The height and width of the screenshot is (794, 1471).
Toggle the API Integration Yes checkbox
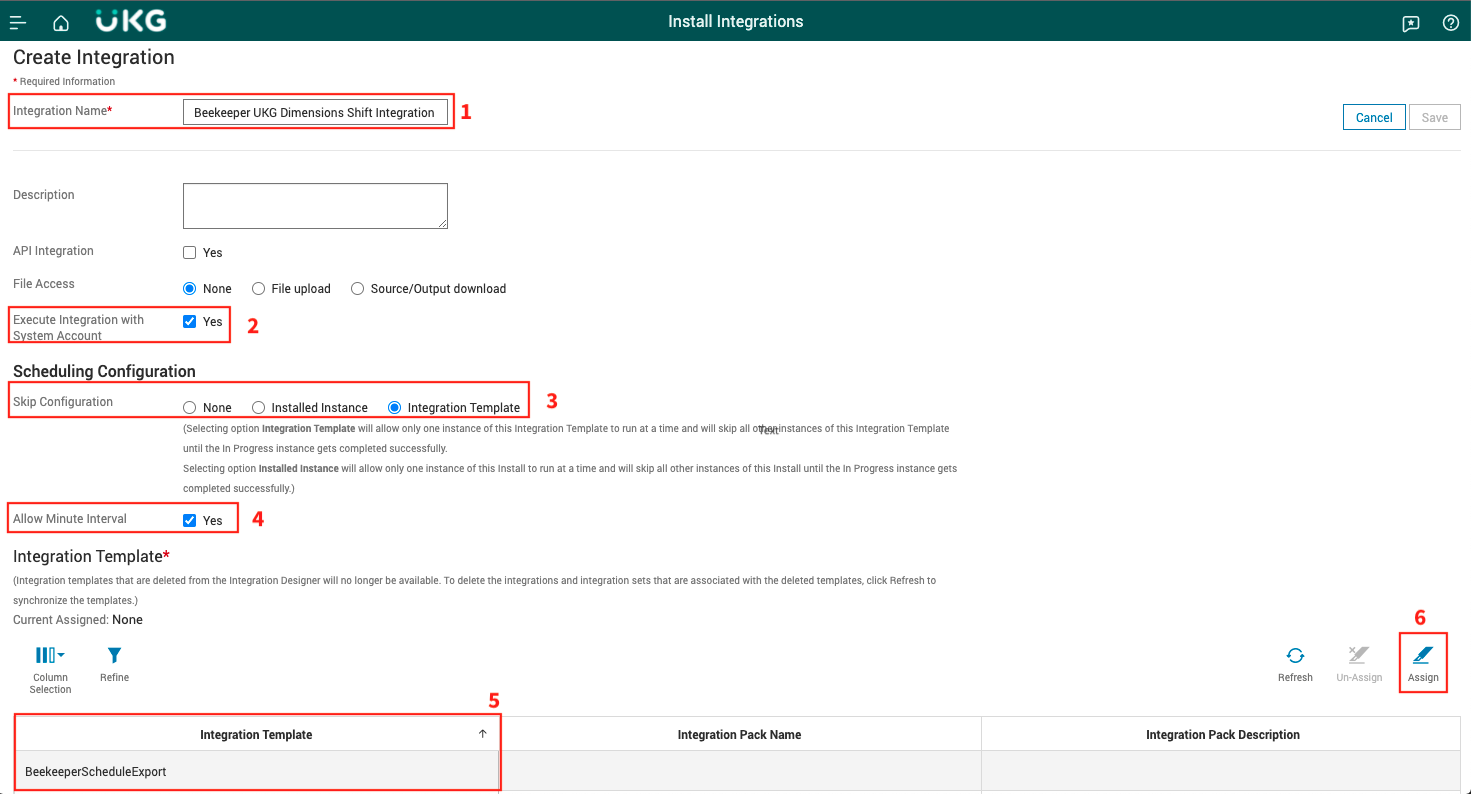190,253
